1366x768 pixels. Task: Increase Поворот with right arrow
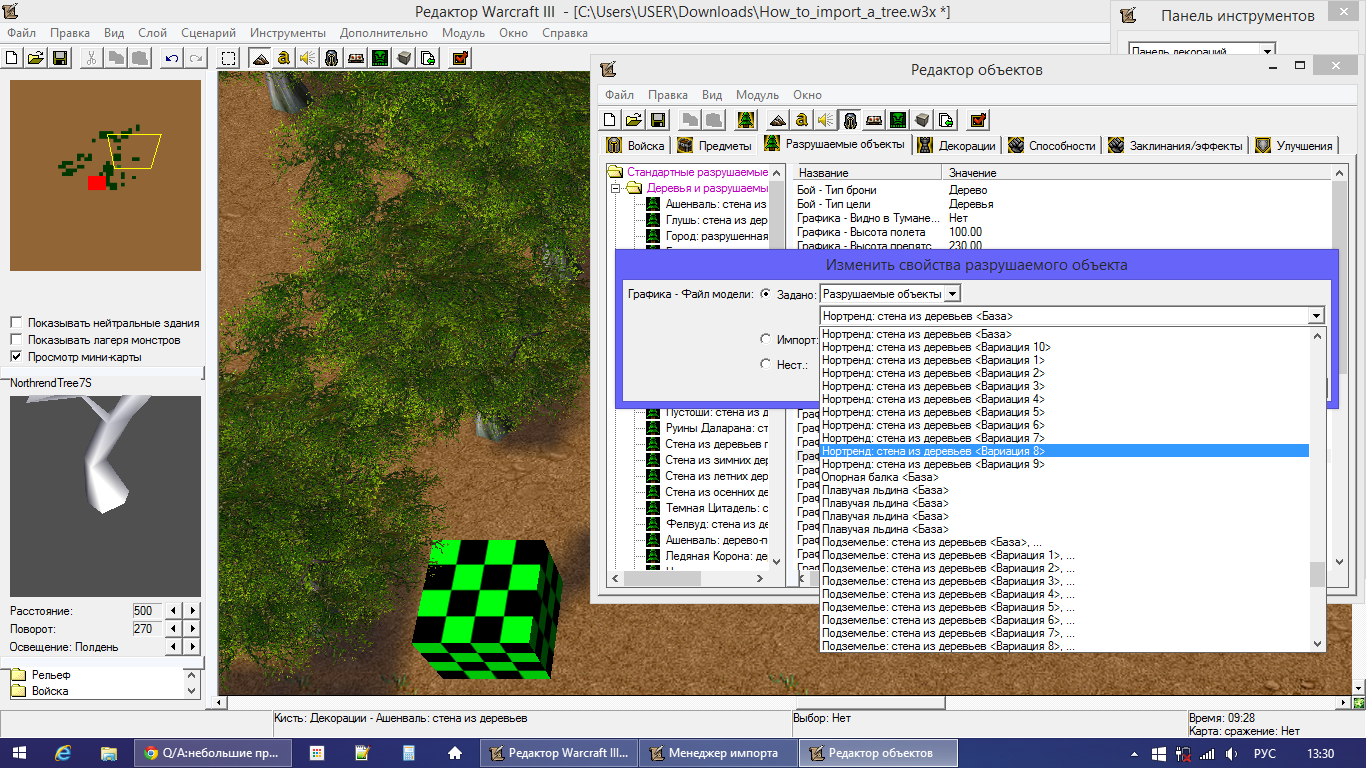193,629
